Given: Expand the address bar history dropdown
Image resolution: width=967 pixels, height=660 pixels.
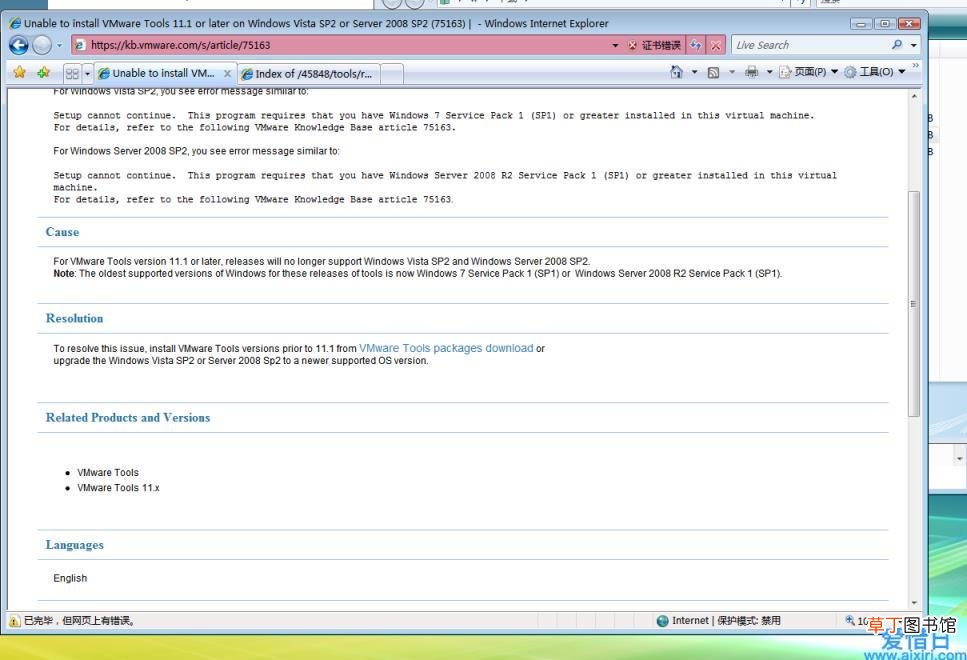Looking at the screenshot, I should [615, 45].
